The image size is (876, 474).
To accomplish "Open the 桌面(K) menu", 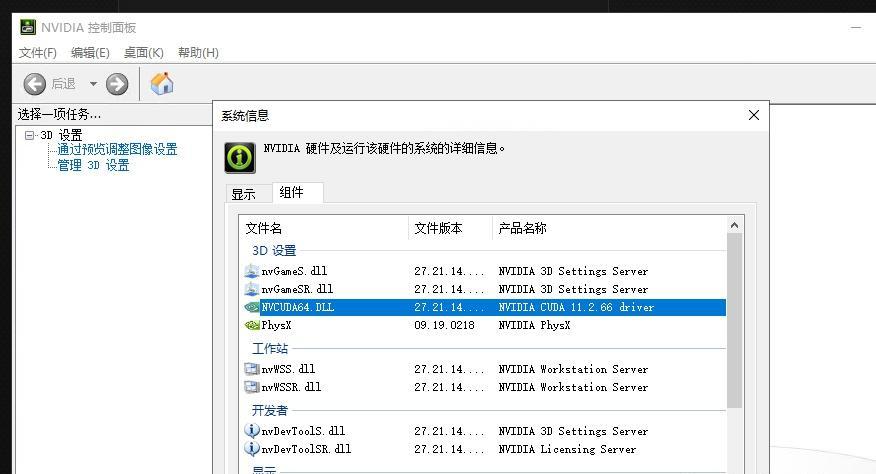I will [144, 53].
